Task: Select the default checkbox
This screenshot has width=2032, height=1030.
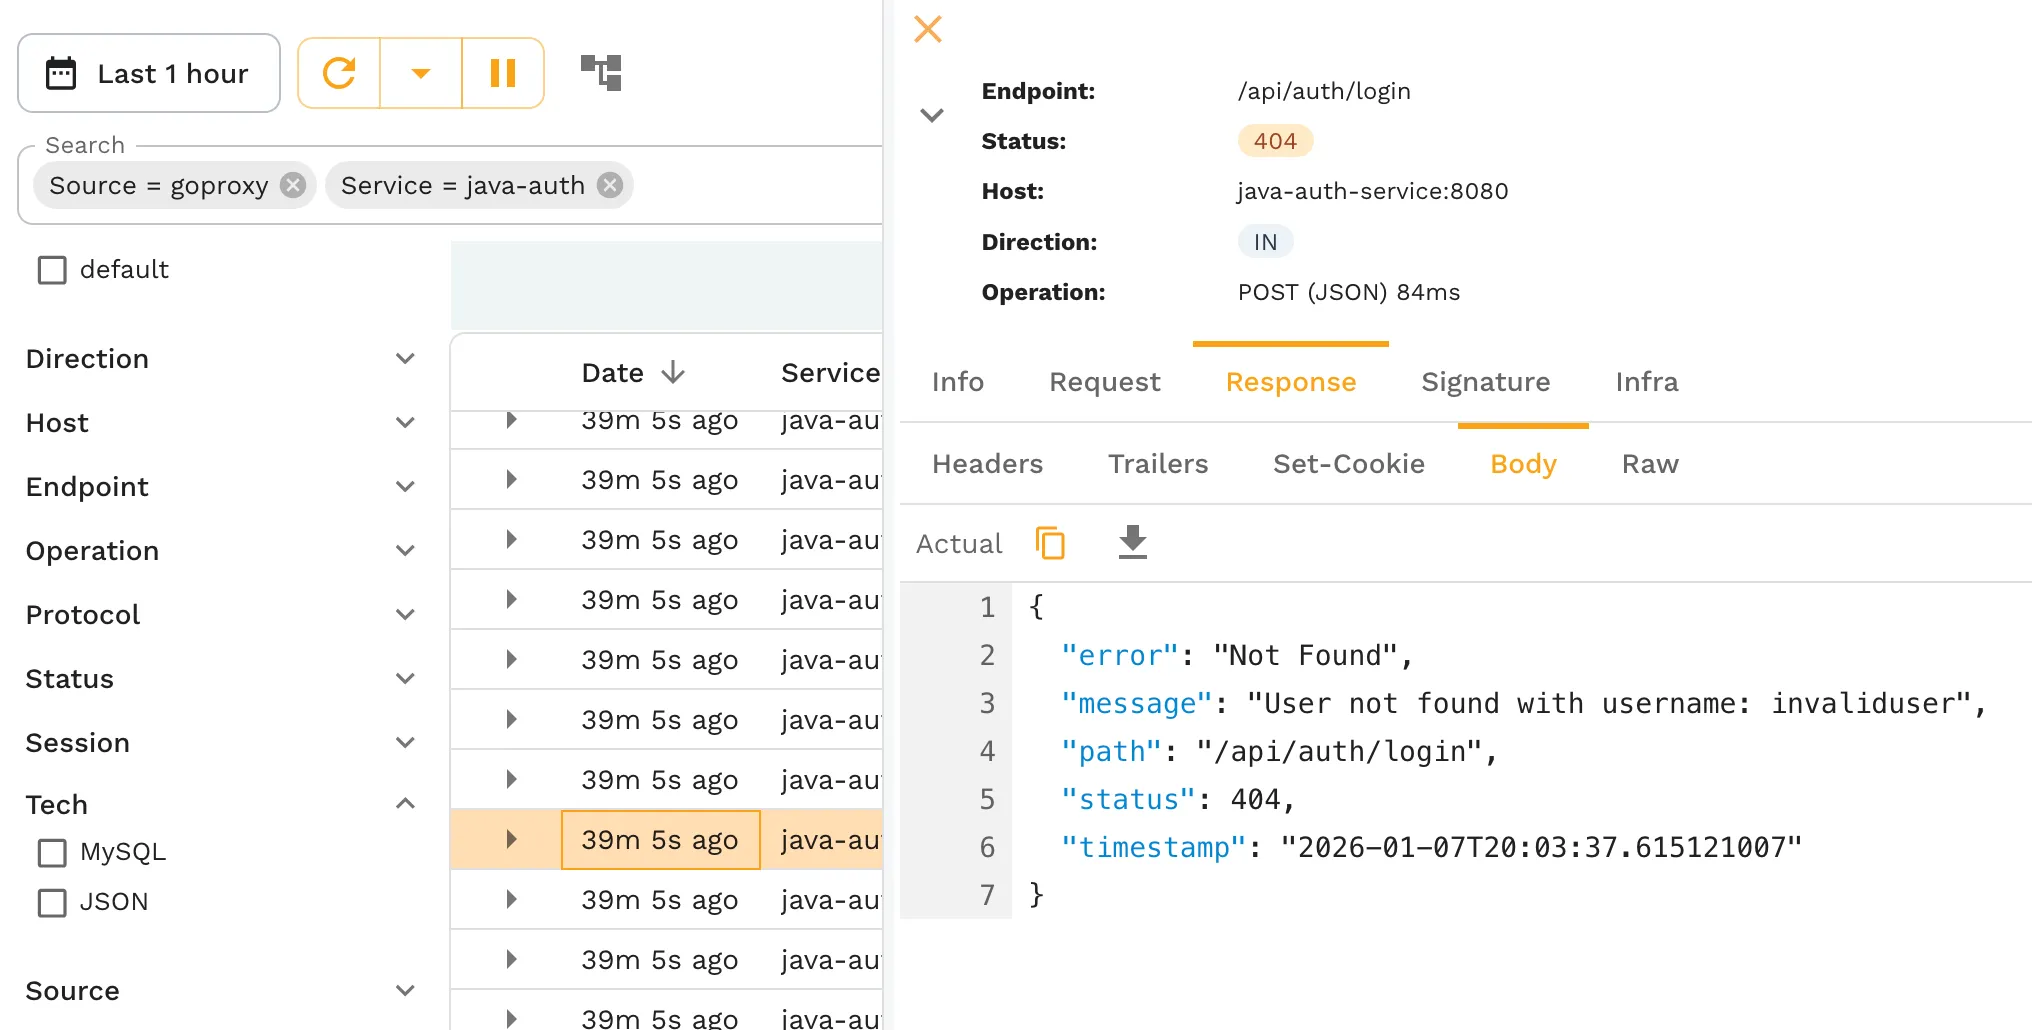Action: 52,269
